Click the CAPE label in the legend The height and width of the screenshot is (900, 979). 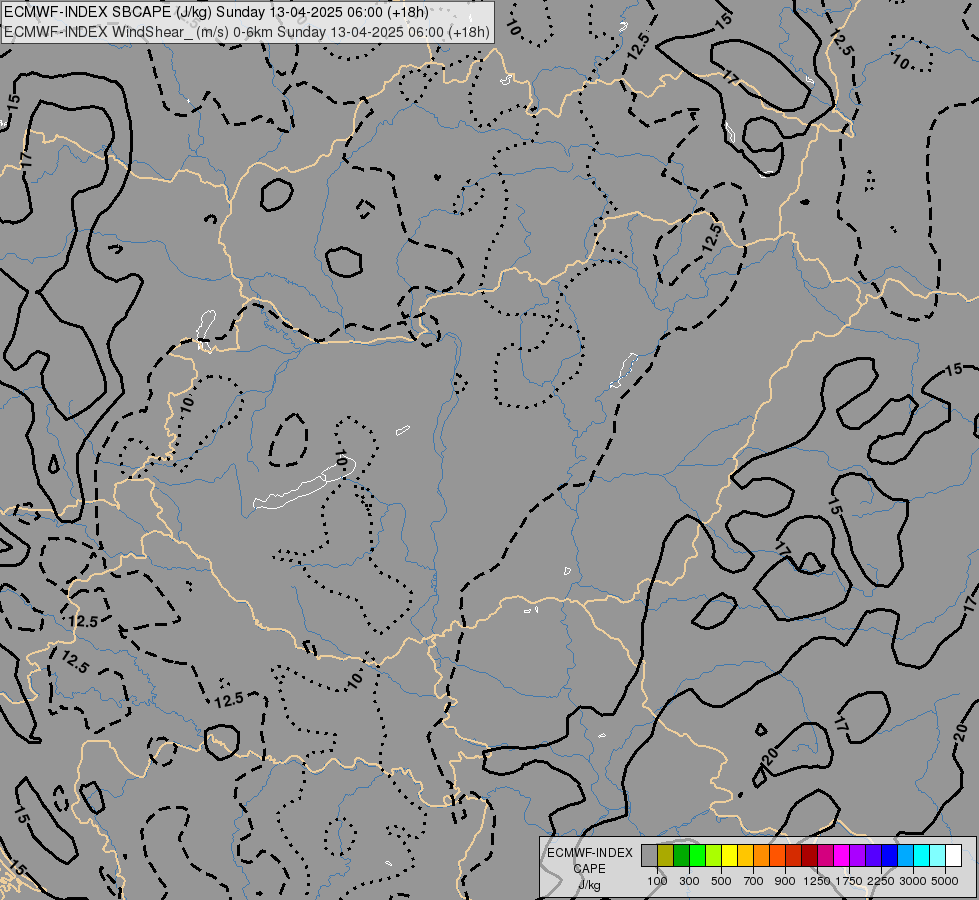coord(589,869)
